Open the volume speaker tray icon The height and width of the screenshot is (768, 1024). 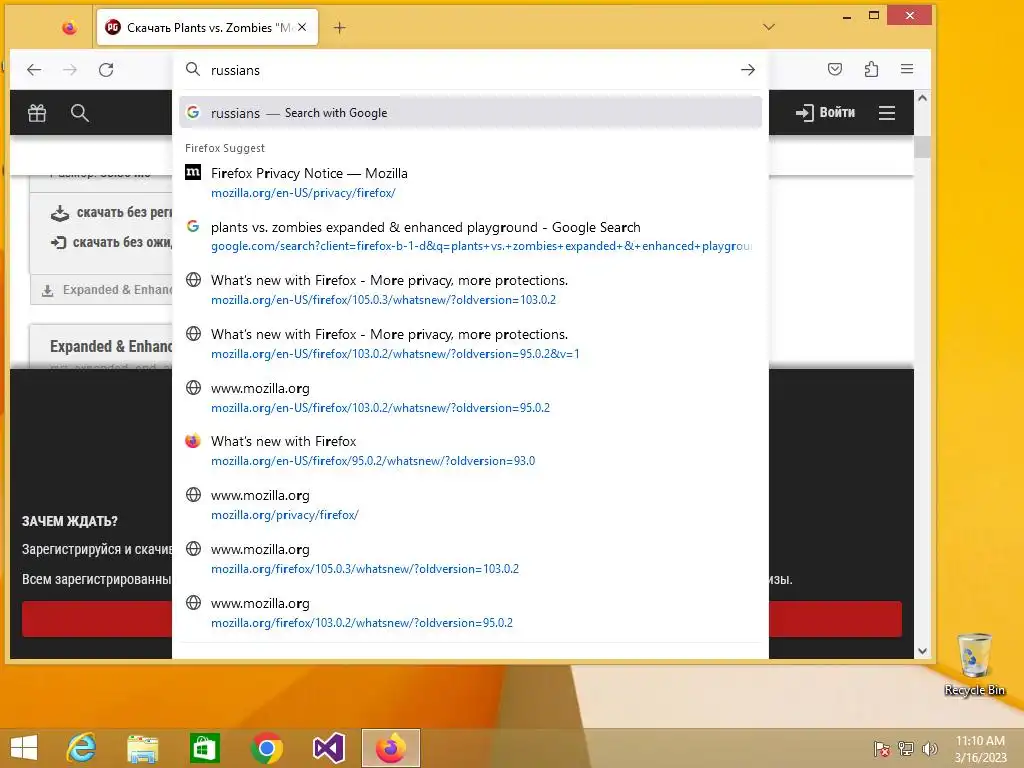929,749
